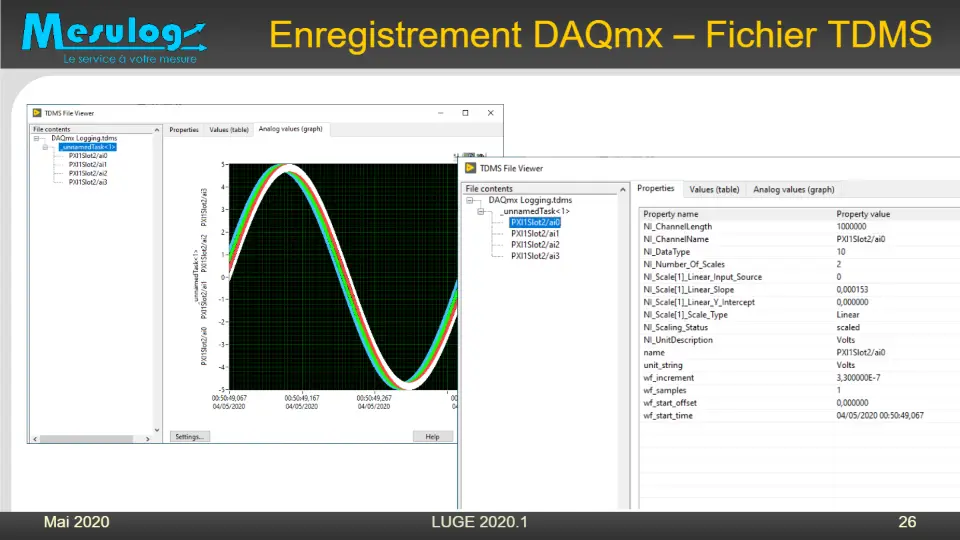This screenshot has height=540, width=960.
Task: Click scroll down arrow in back window file tree
Action: [157, 430]
